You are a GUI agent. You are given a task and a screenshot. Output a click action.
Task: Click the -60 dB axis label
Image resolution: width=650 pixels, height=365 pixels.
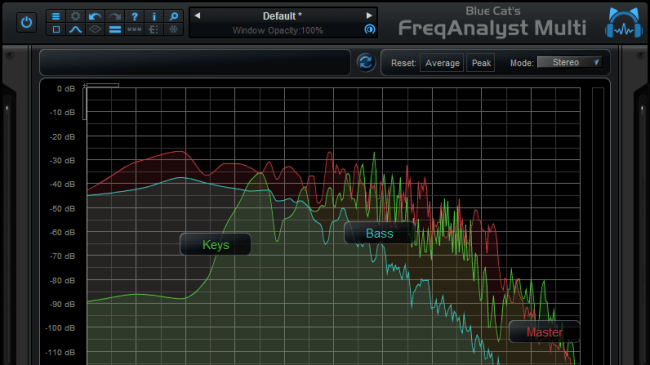pos(63,232)
